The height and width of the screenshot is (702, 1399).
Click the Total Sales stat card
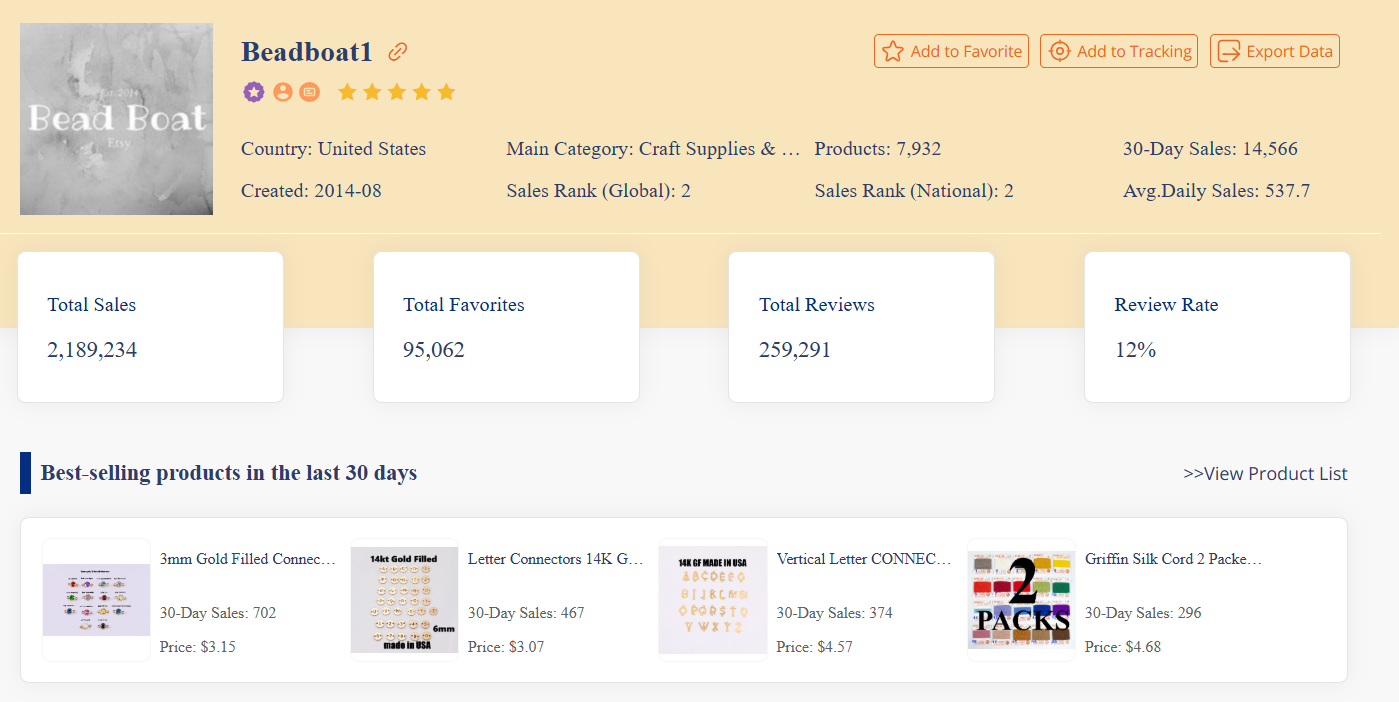(150, 327)
